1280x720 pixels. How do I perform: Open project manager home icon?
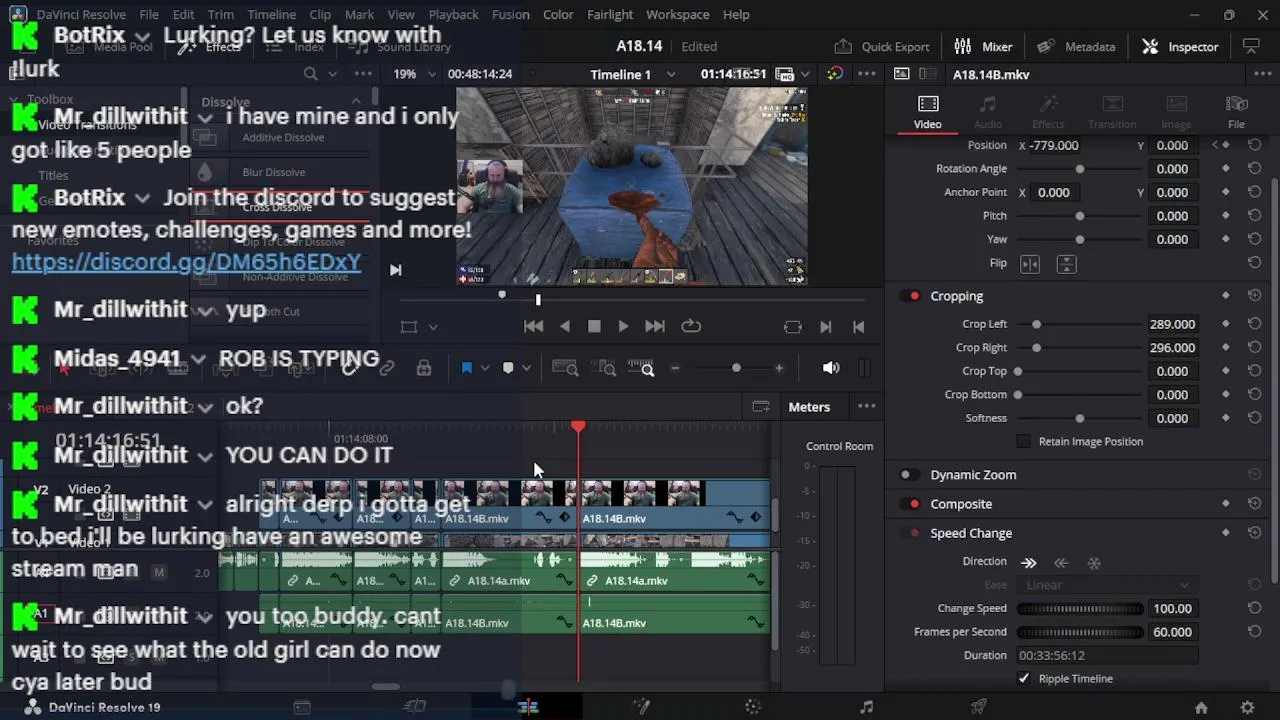pos(1201,707)
